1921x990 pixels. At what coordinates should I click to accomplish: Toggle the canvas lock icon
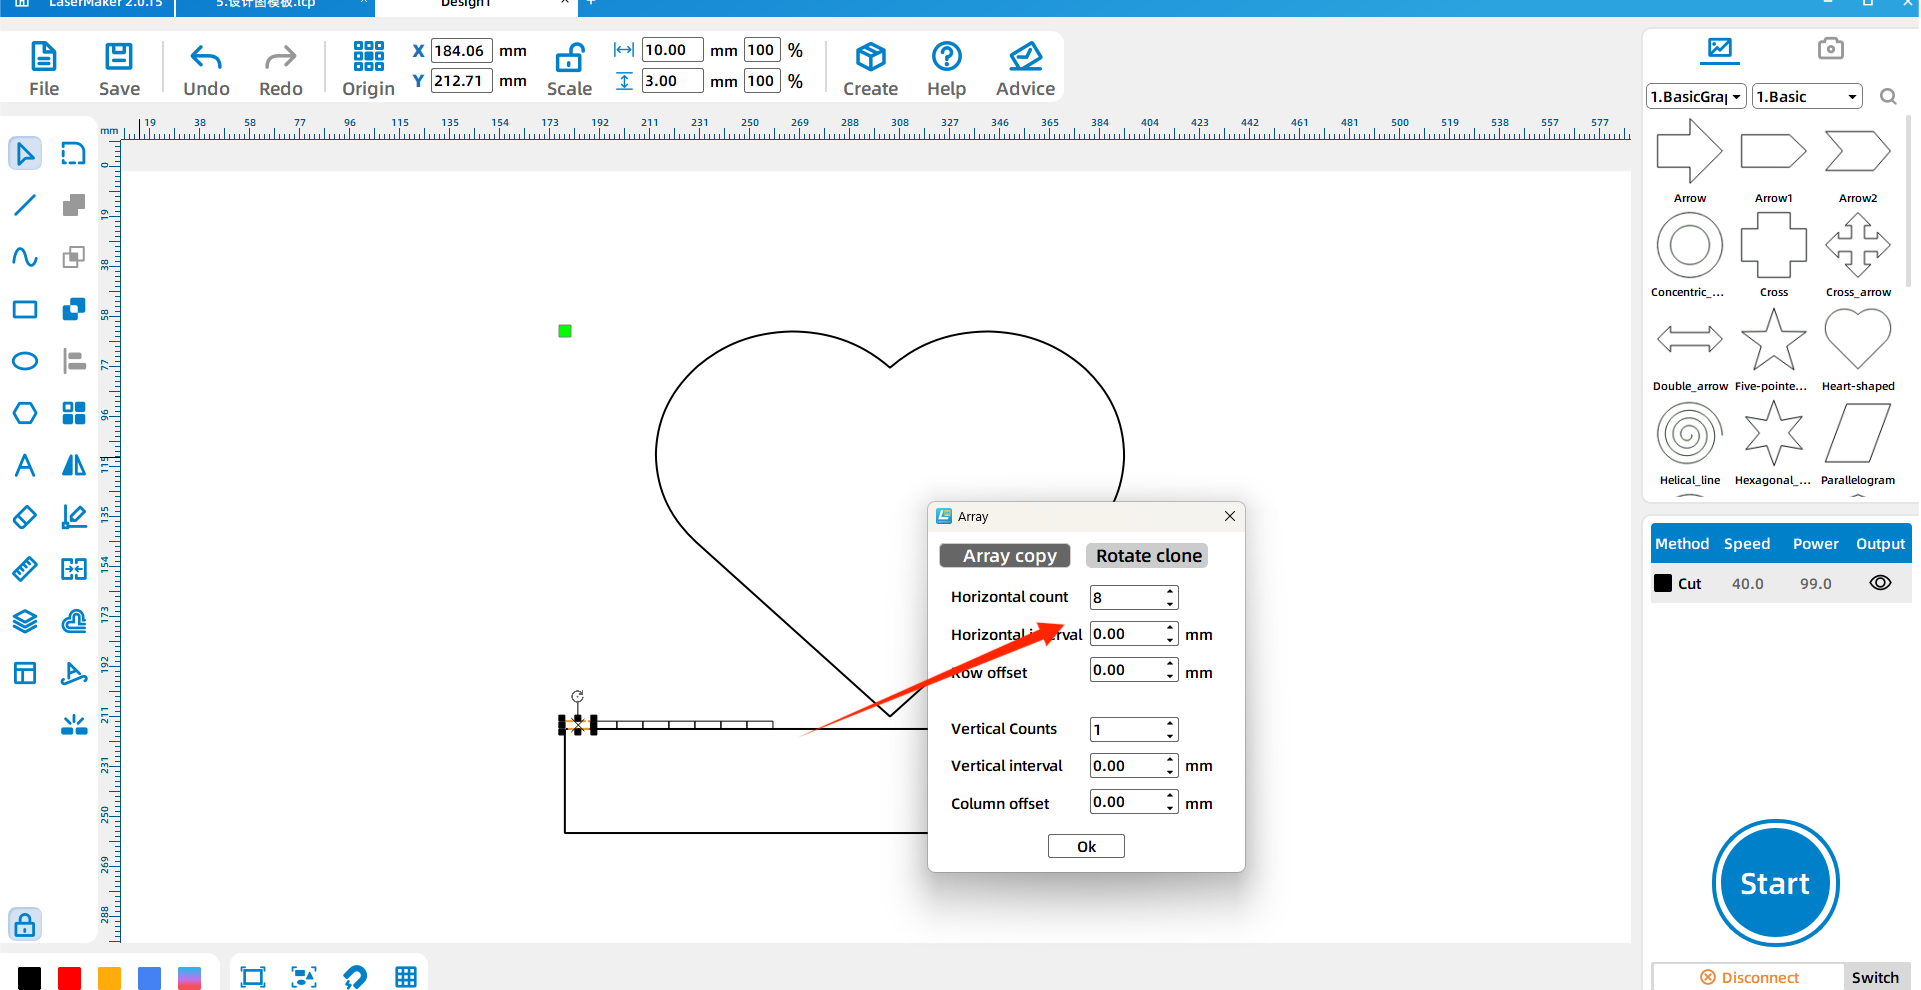point(25,924)
